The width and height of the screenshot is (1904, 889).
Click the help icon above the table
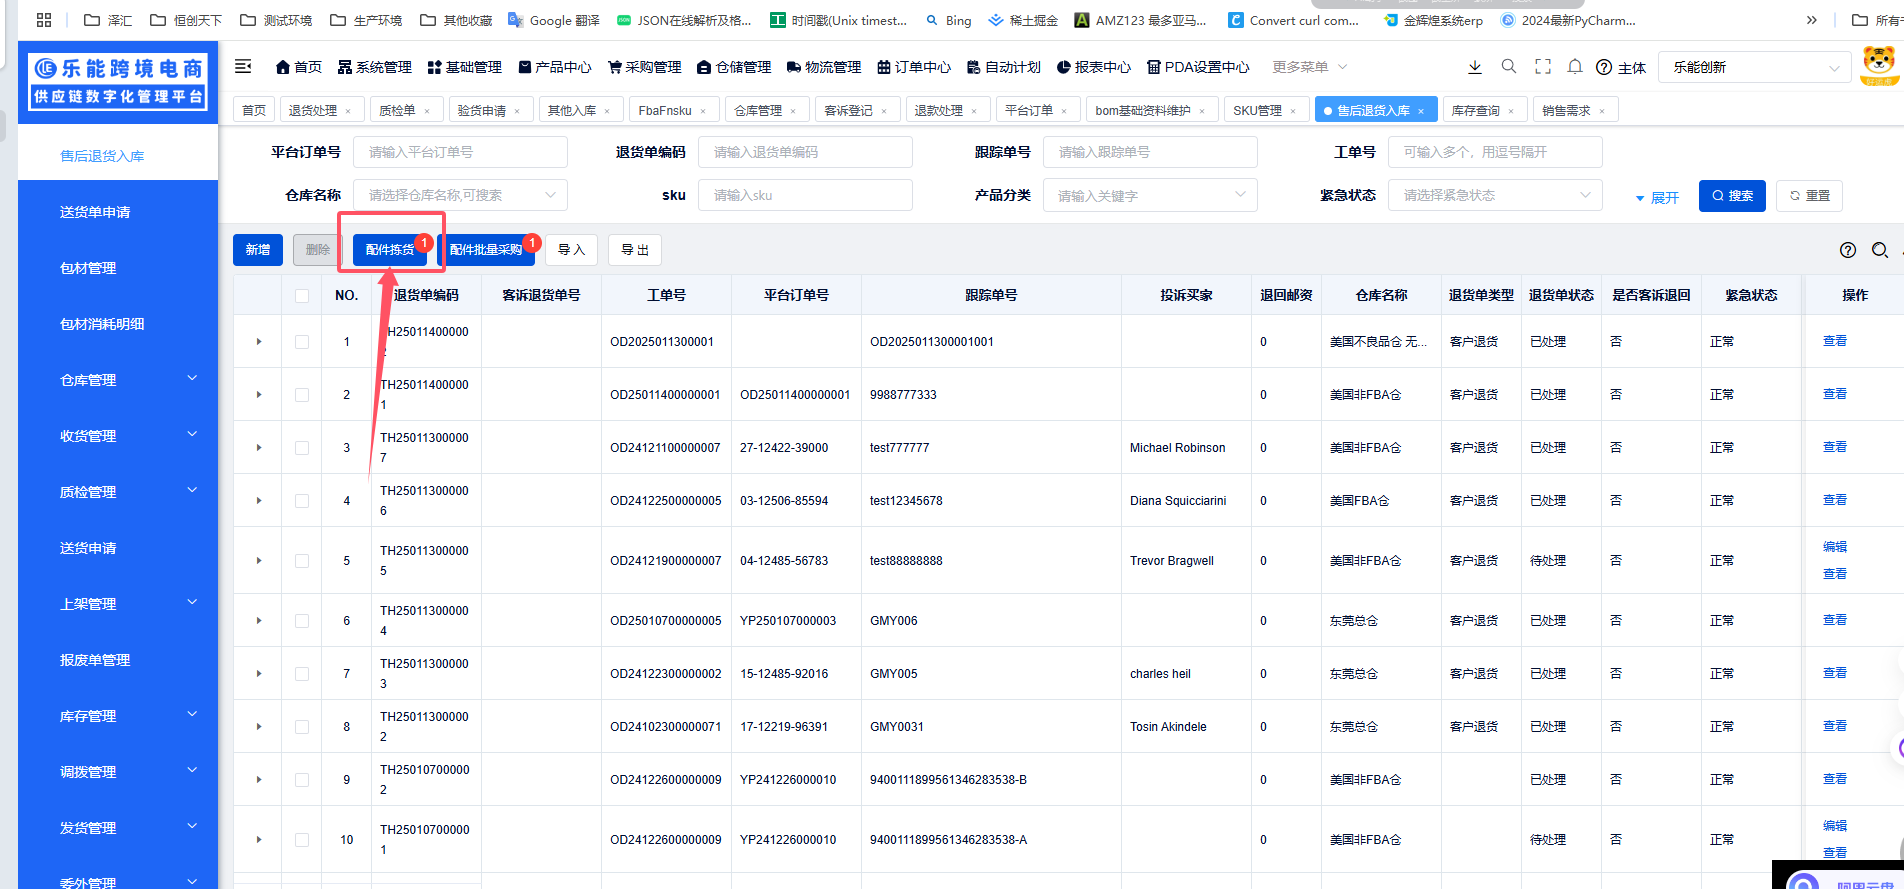coord(1848,250)
